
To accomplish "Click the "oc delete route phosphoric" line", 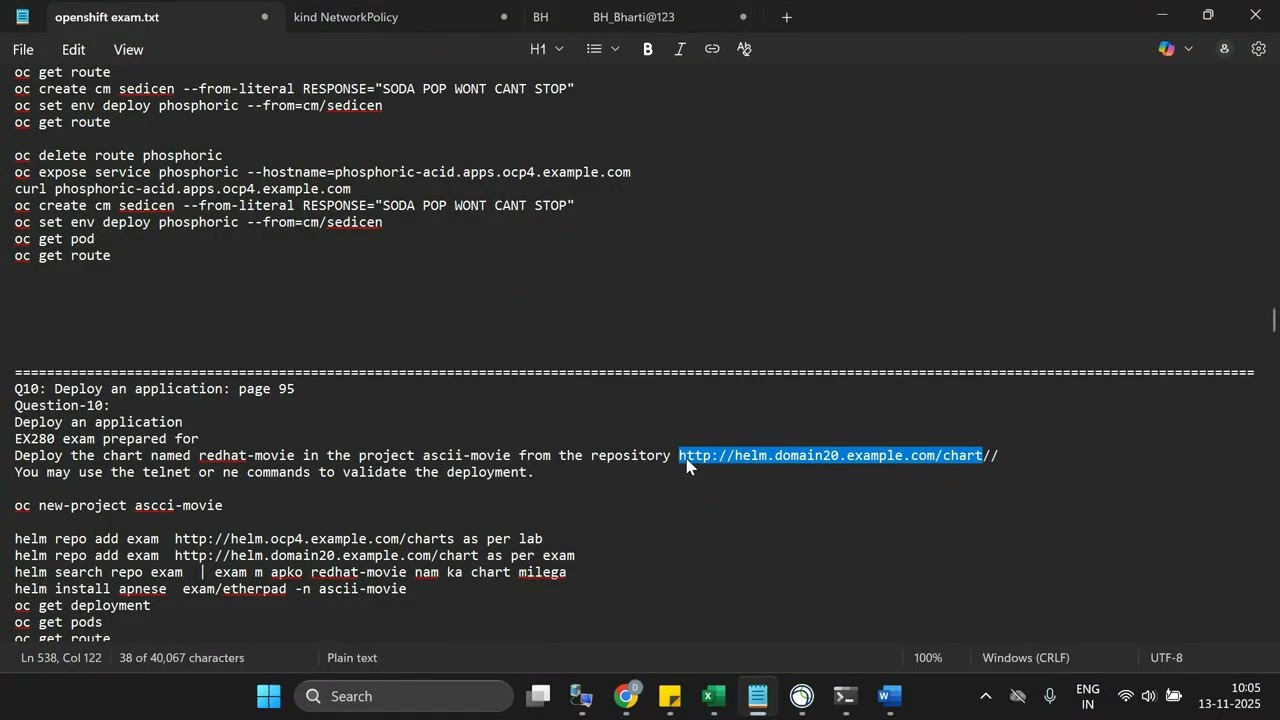I will 118,156.
